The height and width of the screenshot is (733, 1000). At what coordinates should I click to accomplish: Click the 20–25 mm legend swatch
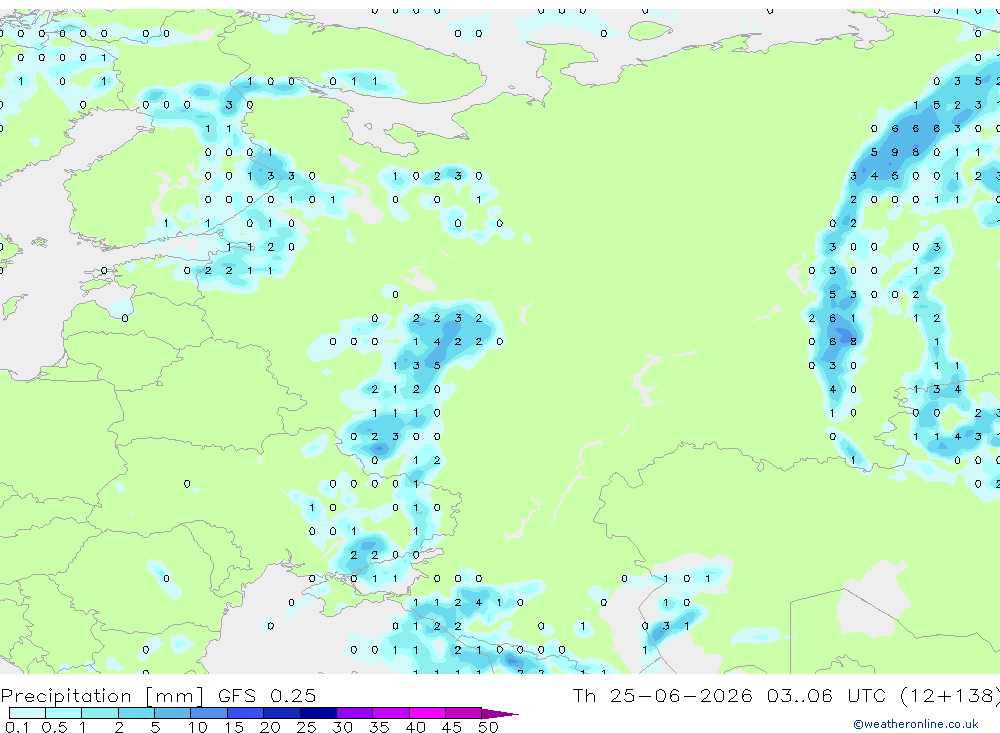point(282,713)
